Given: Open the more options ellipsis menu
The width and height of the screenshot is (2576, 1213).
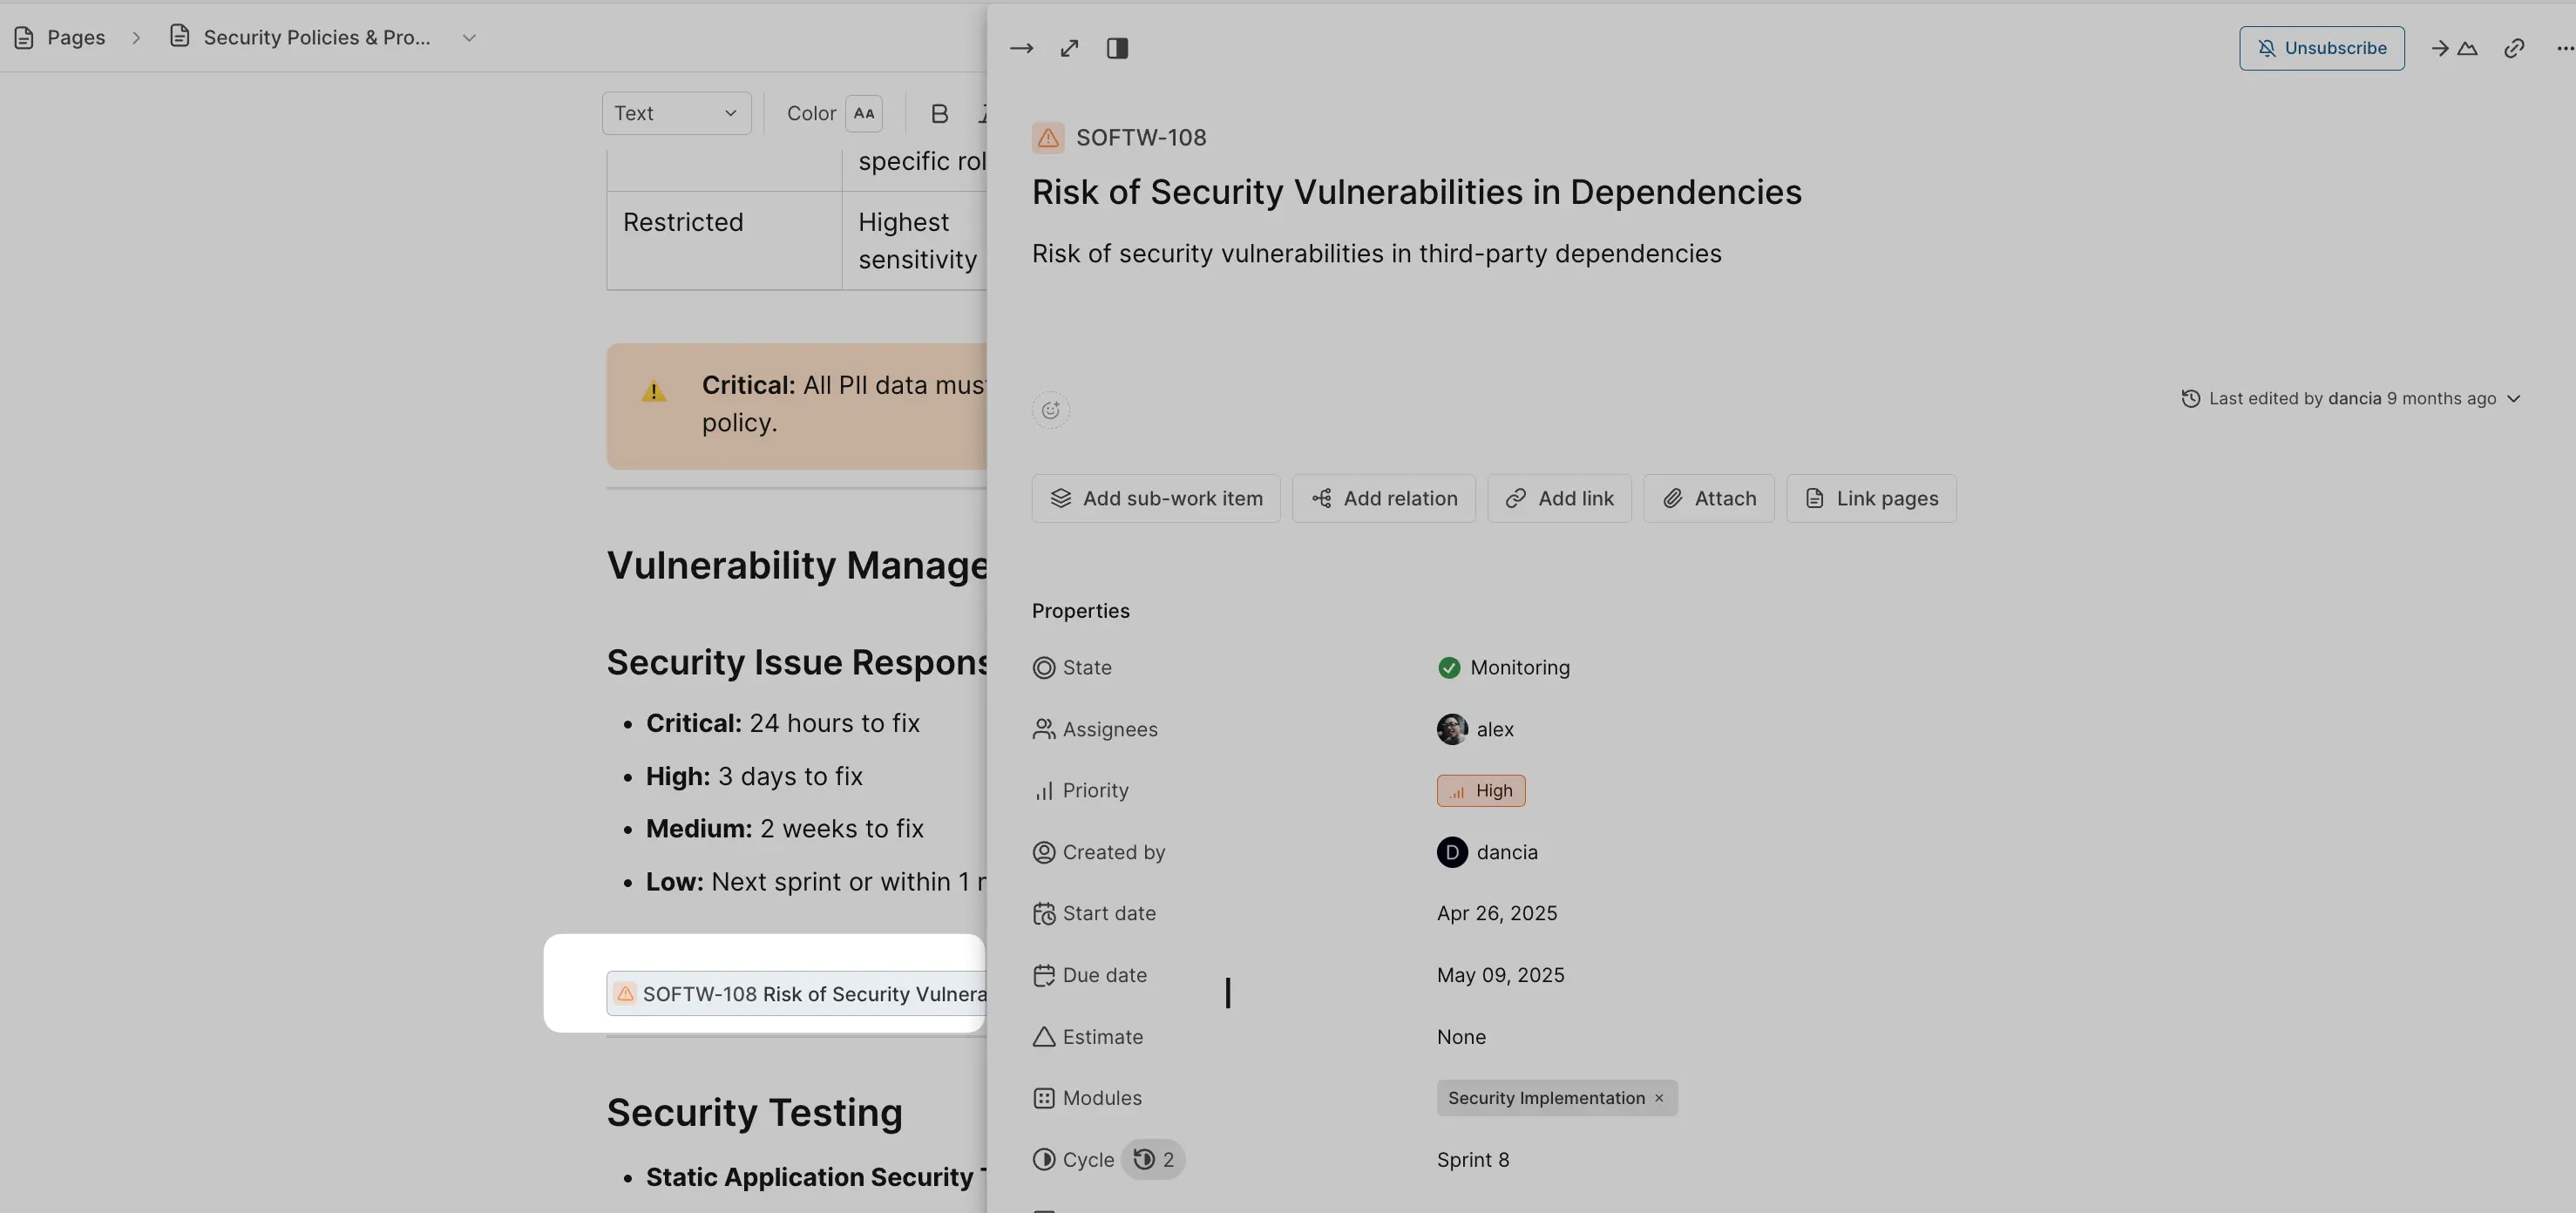Looking at the screenshot, I should (2563, 48).
